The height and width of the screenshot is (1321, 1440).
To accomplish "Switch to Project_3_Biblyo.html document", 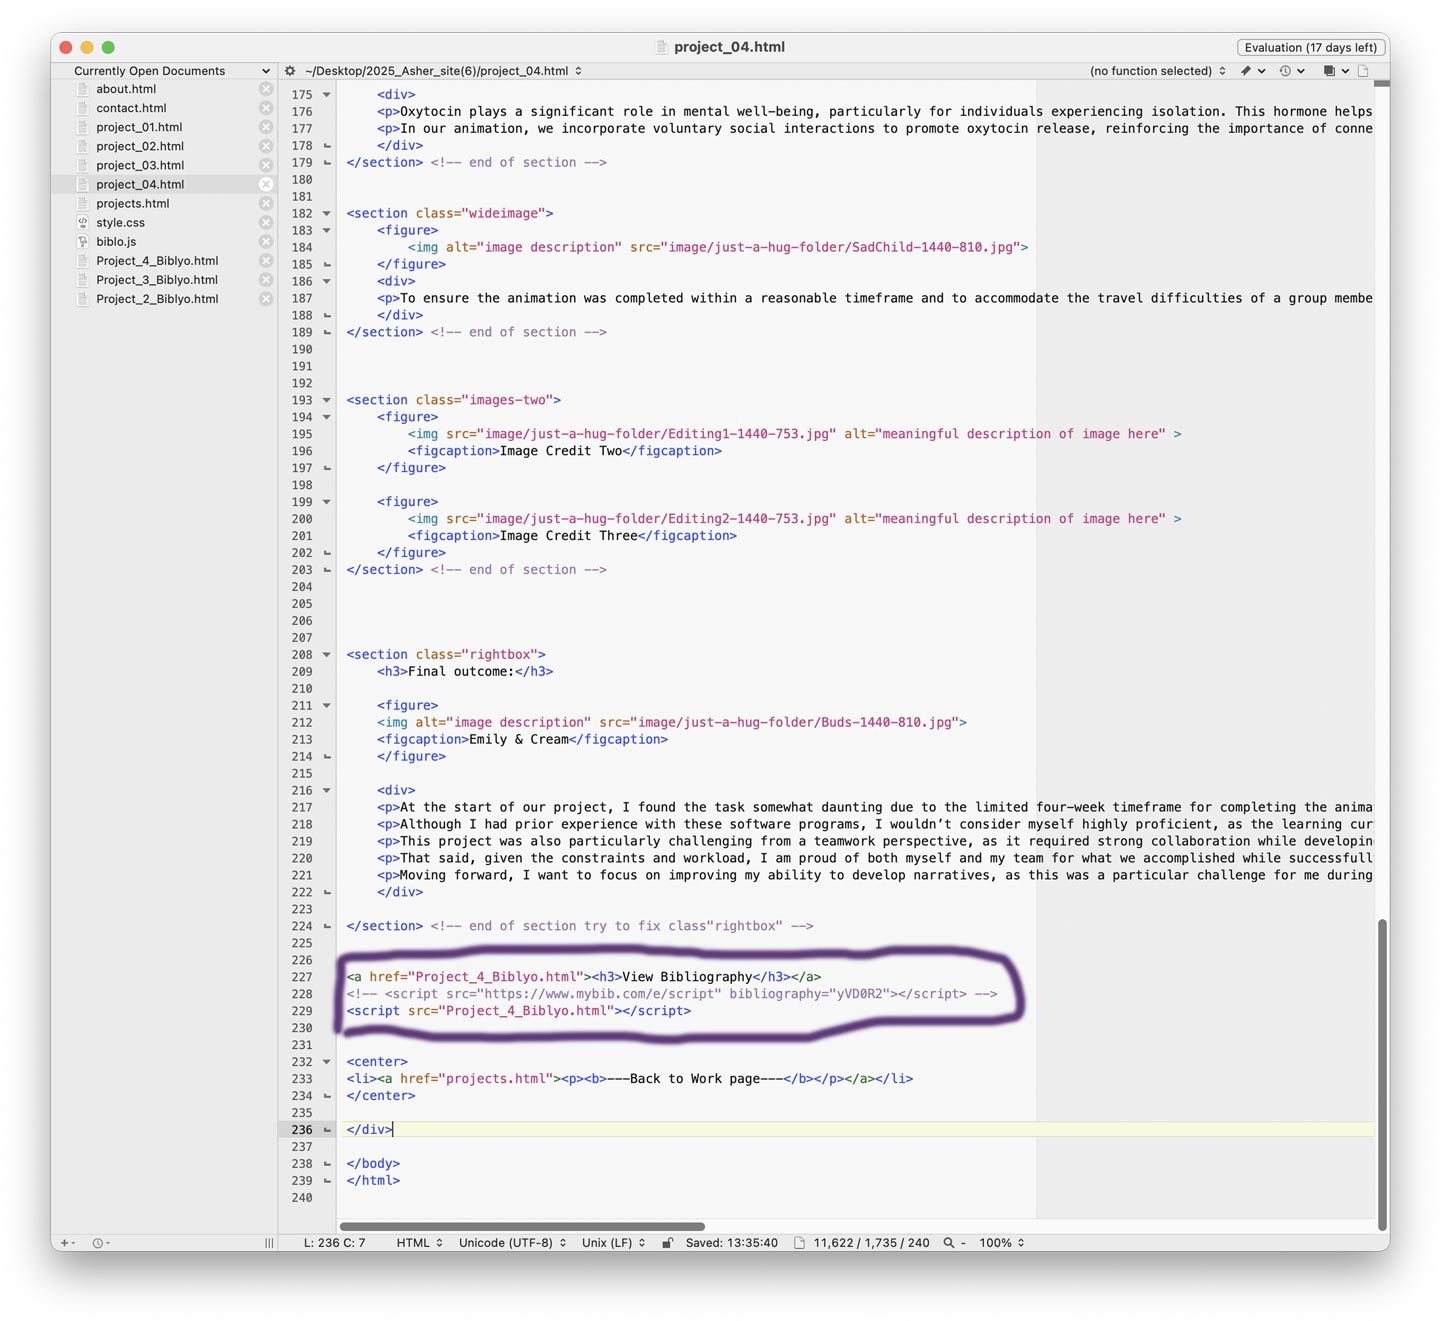I will pyautogui.click(x=157, y=279).
